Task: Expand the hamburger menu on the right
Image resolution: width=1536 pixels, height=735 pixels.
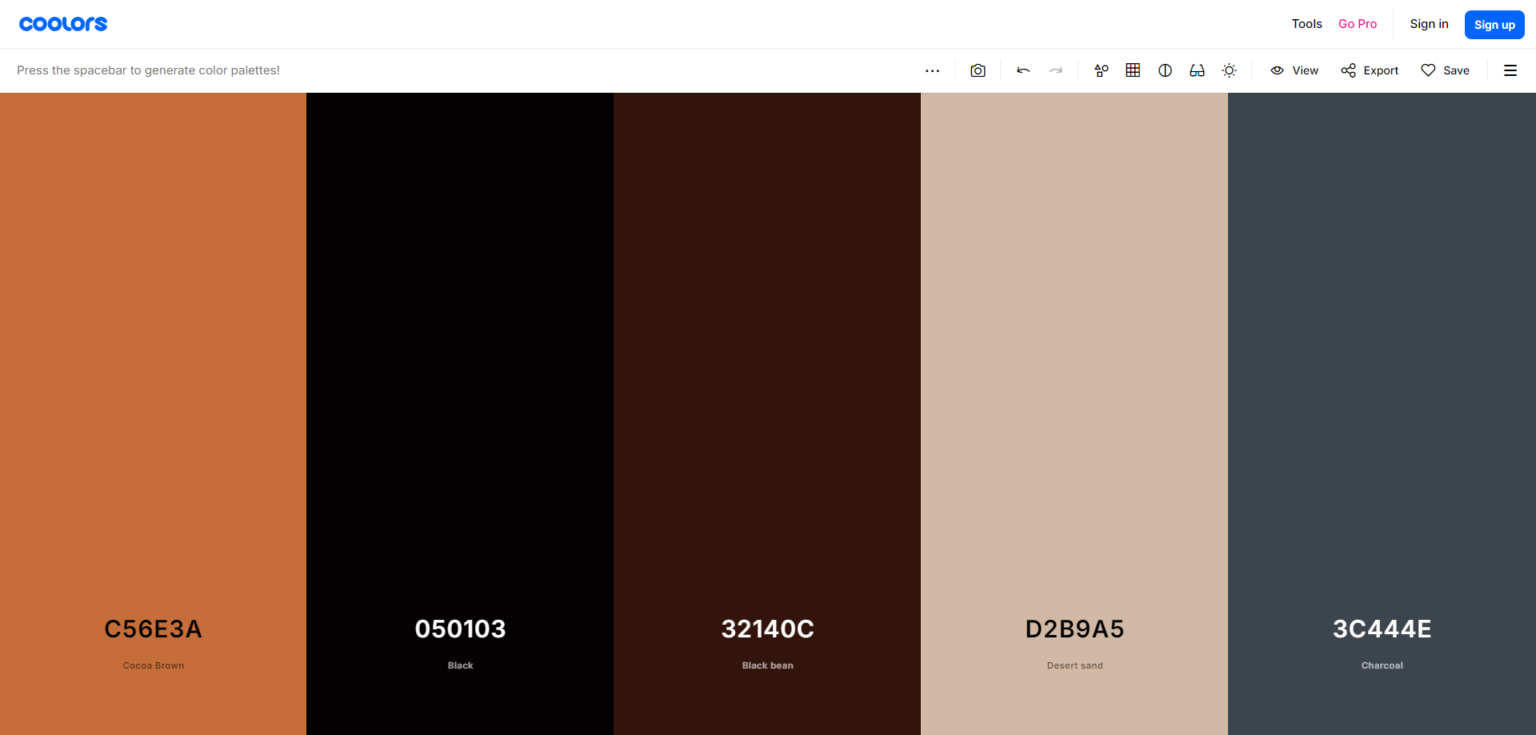Action: click(1511, 70)
